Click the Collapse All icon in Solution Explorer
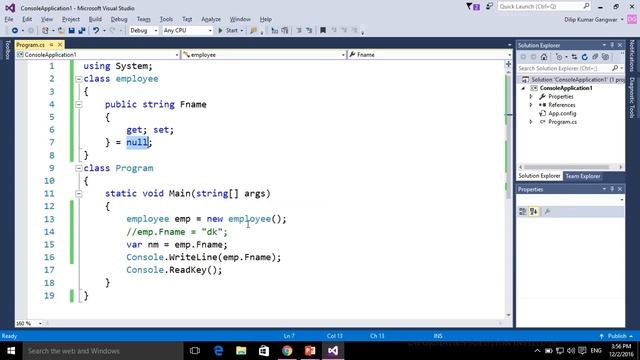The height and width of the screenshot is (360, 640). point(595,57)
